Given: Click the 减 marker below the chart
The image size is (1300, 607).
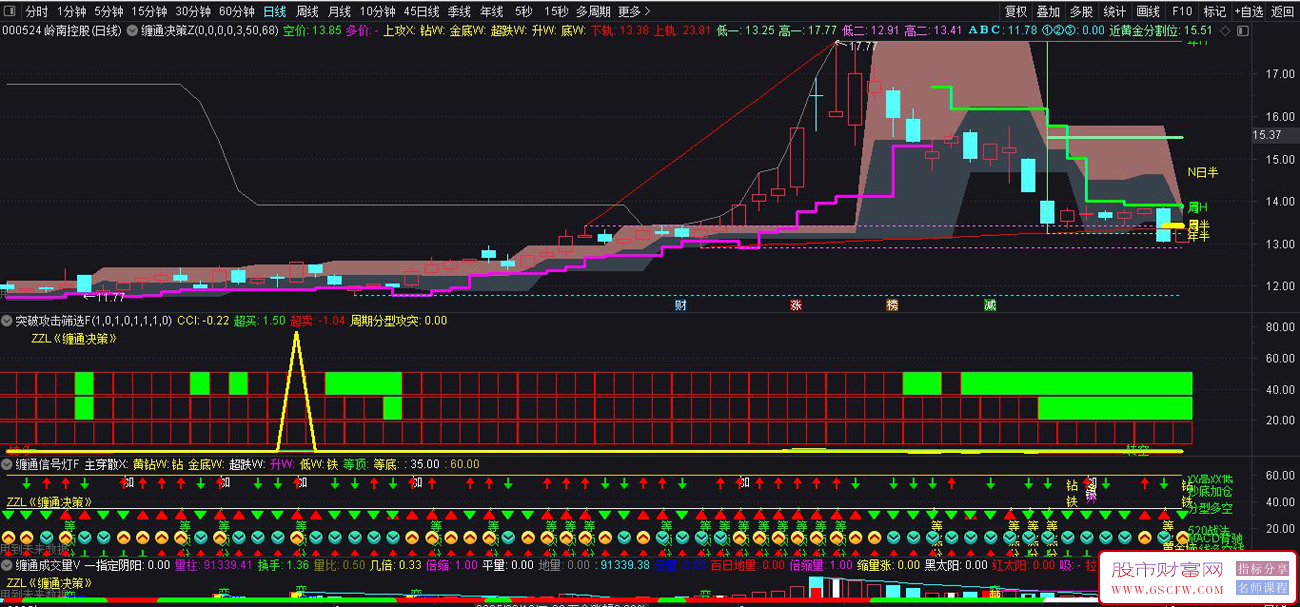Looking at the screenshot, I should point(989,305).
